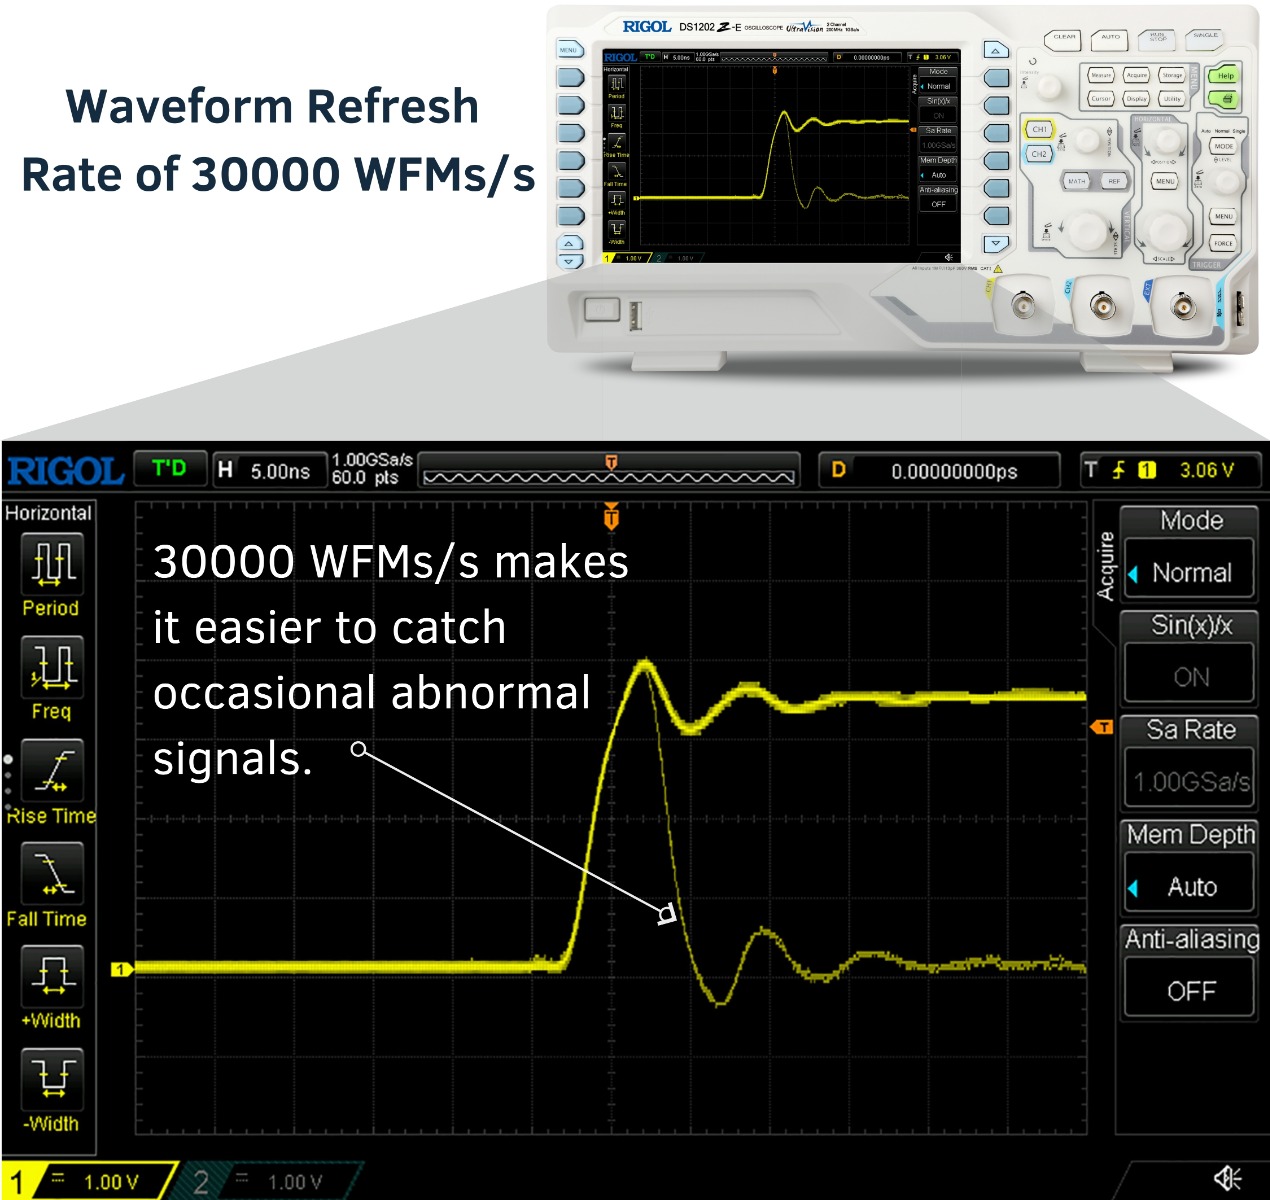The height and width of the screenshot is (1200, 1270).
Task: Click the waveform memory position bar in enlarged screen
Action: [x=609, y=472]
